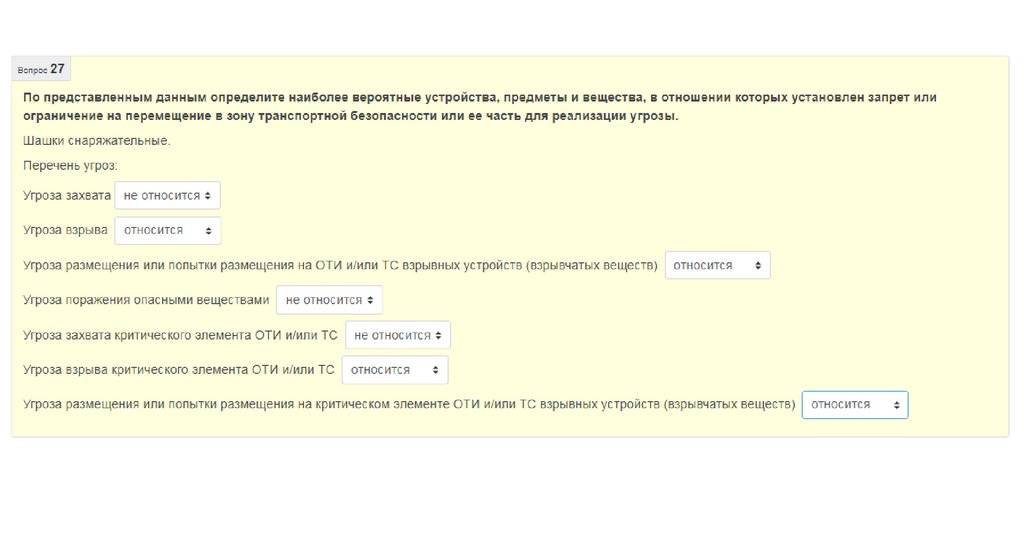
Task: Click label 'Угроза захвата критического элемента ОТИ и/или ТС'
Action: tap(180, 335)
